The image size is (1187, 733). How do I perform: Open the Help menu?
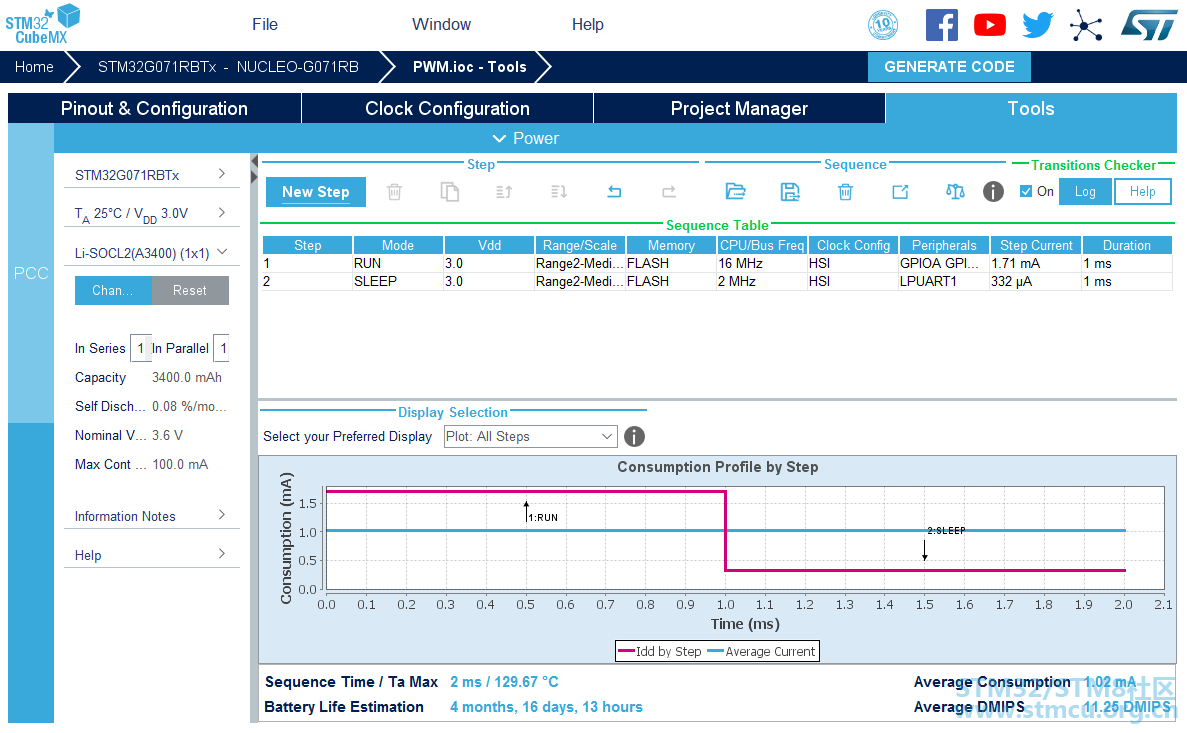coord(587,24)
